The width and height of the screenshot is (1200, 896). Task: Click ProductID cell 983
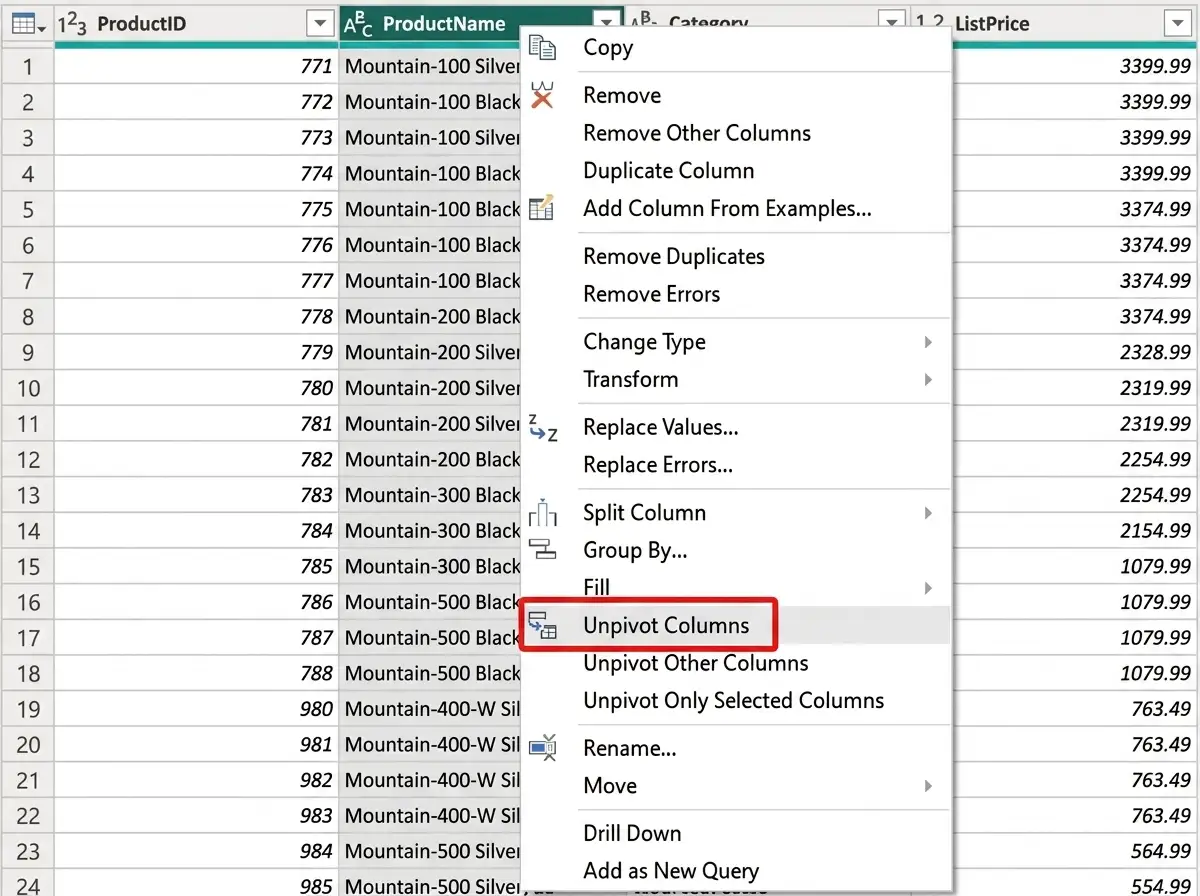pyautogui.click(x=196, y=816)
